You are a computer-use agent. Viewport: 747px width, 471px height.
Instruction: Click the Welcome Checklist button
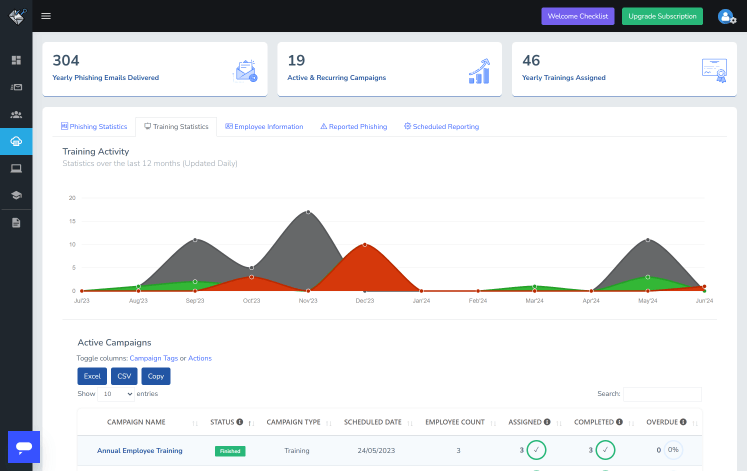(578, 16)
